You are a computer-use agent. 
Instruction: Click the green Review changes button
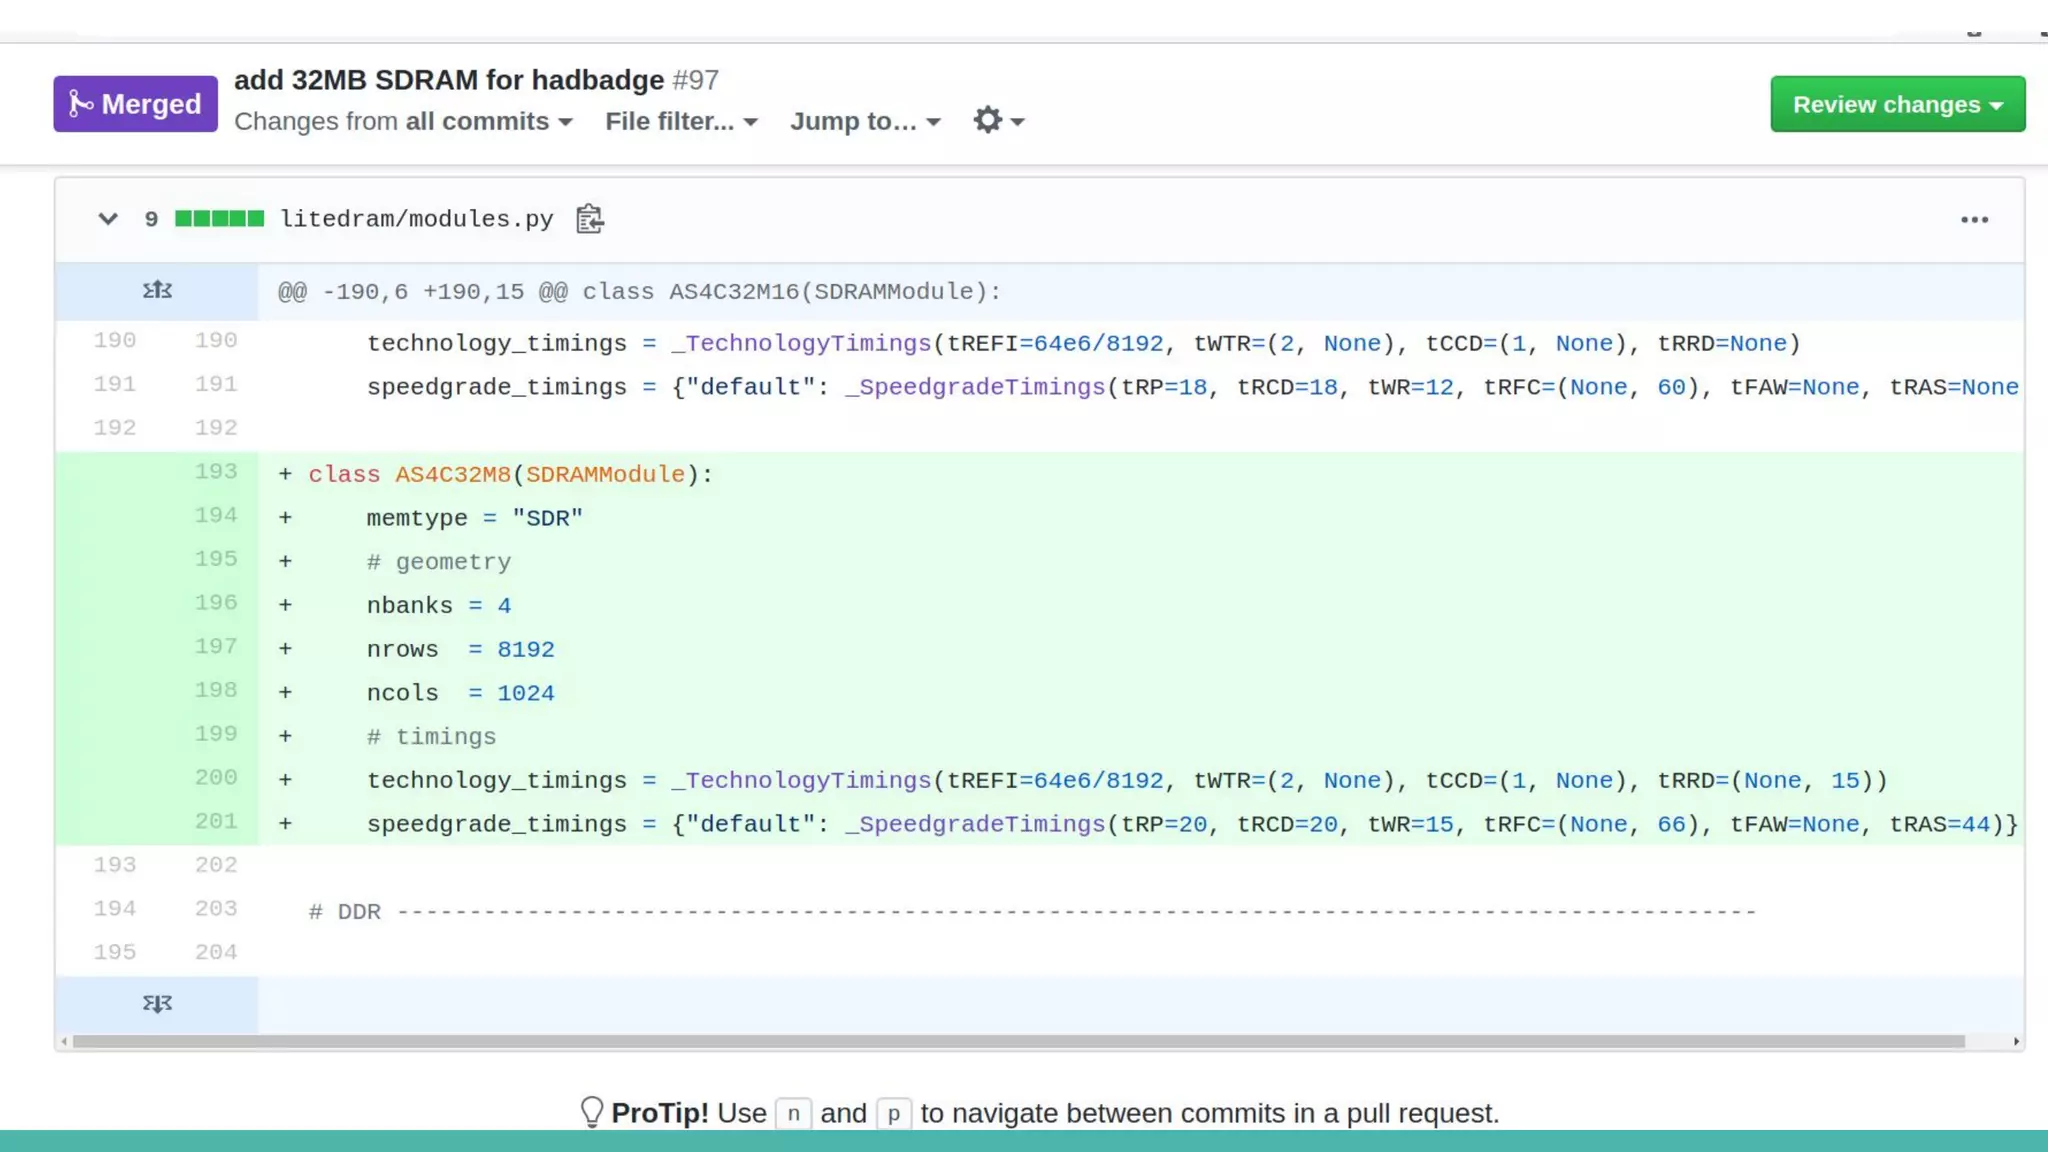(1897, 104)
